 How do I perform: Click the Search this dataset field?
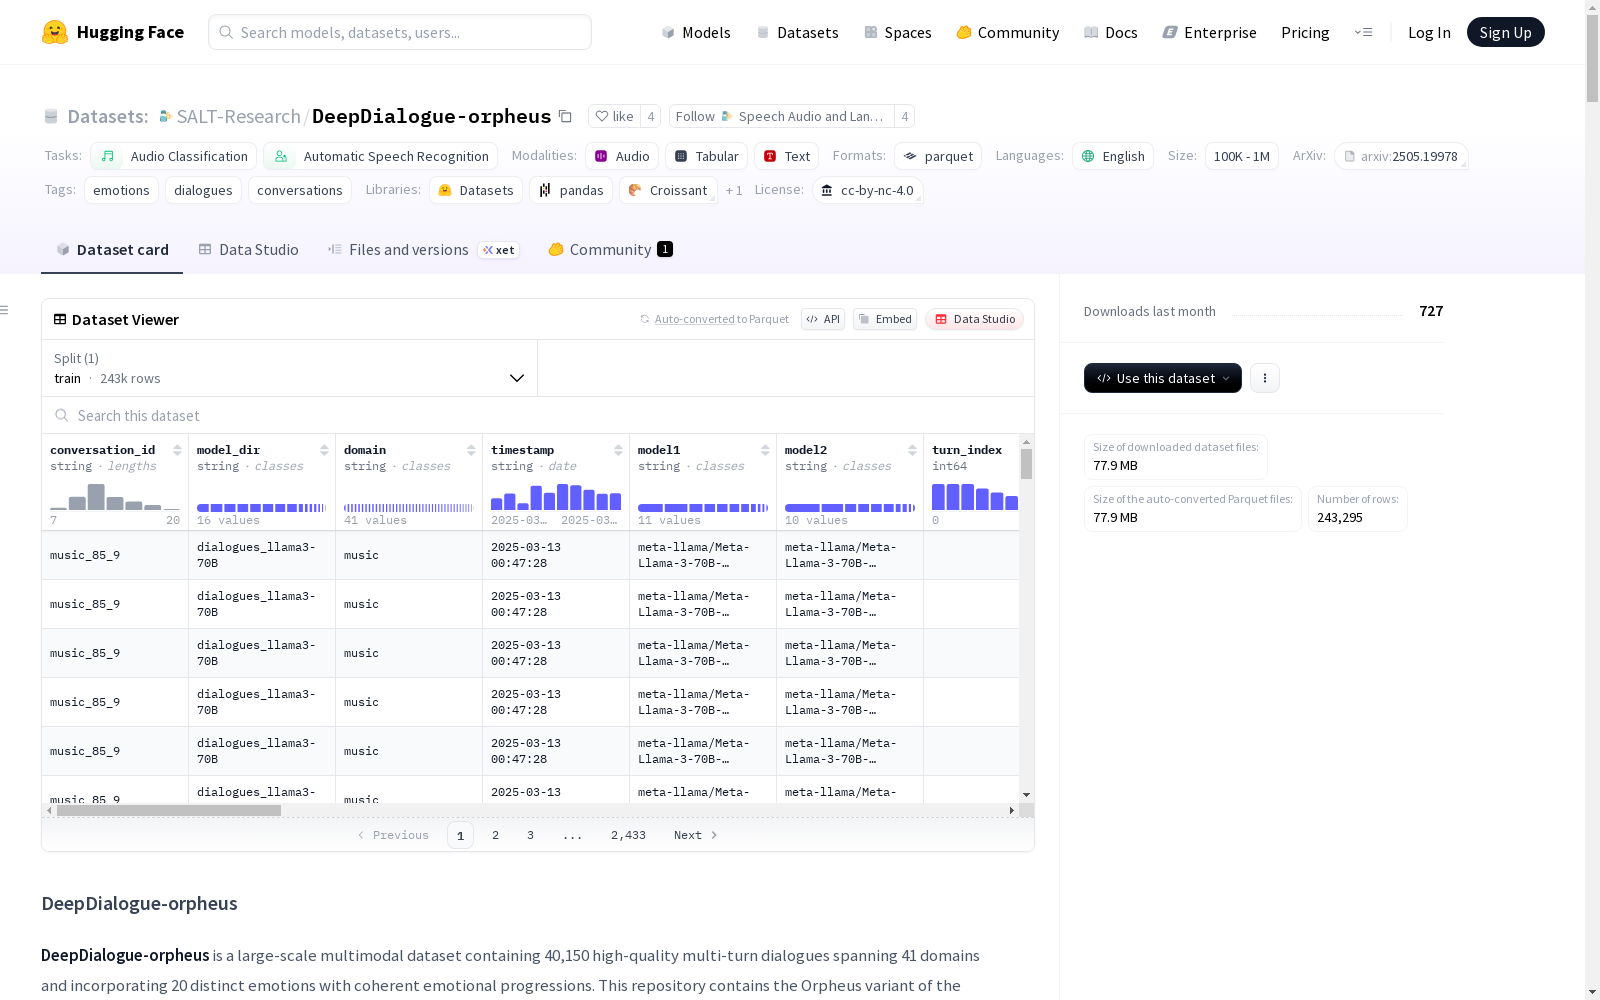538,415
